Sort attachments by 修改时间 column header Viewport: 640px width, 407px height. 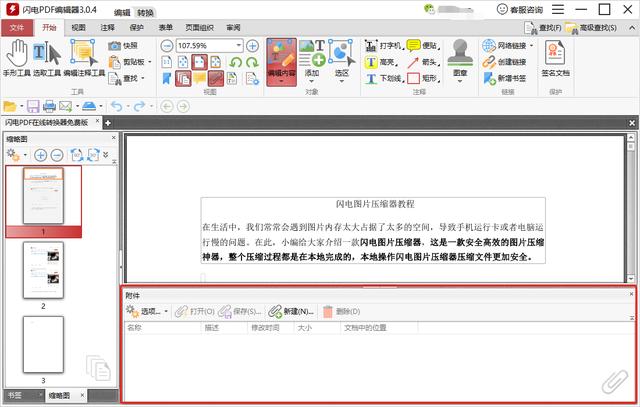(270, 328)
